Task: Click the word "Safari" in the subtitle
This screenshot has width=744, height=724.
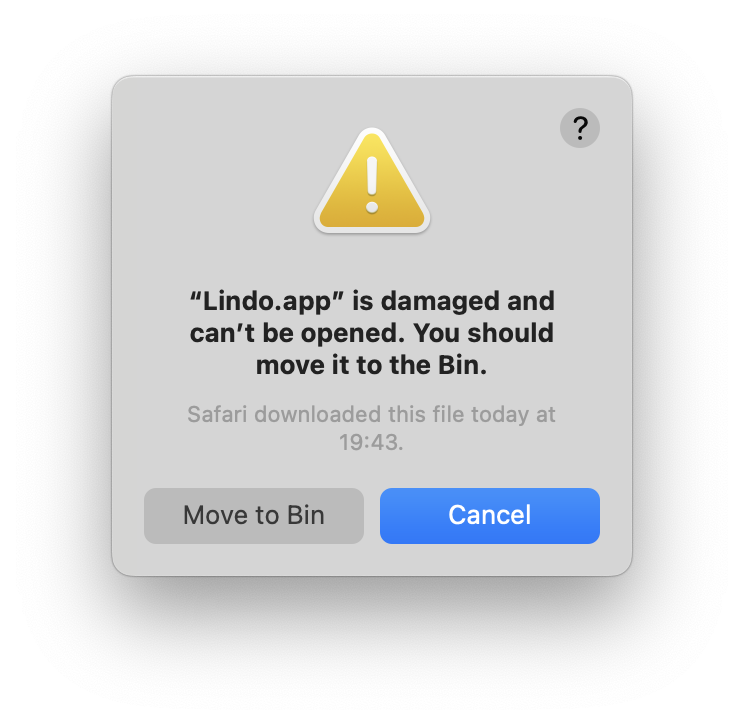Action: tap(217, 414)
